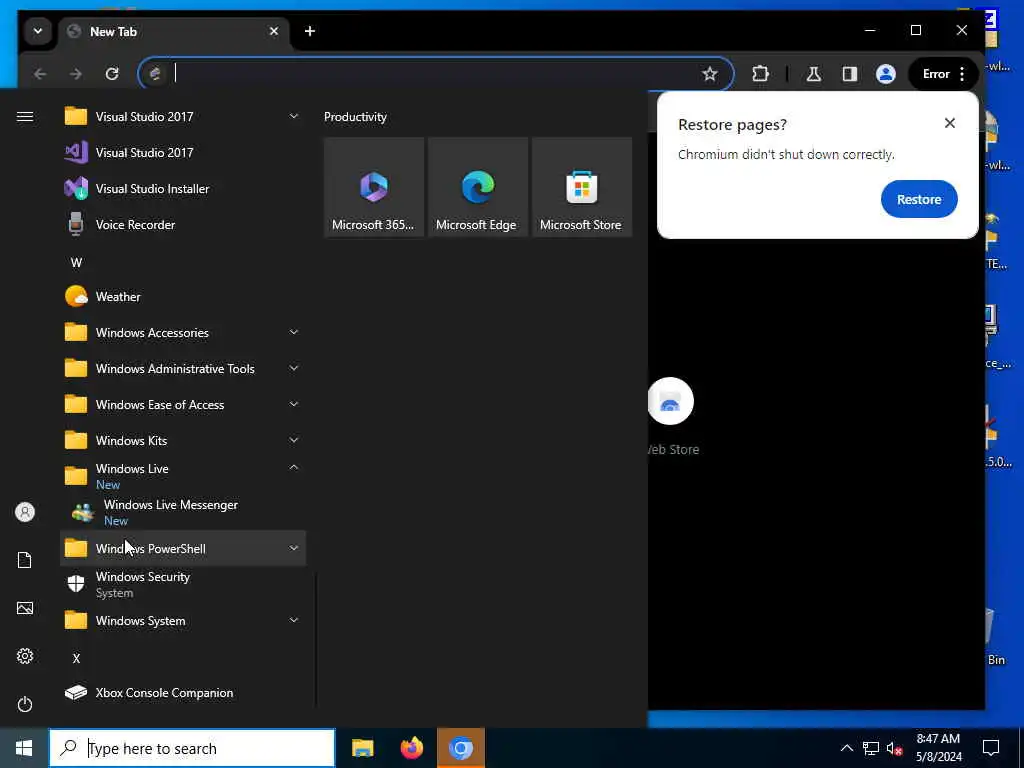Expand Windows Kits folder
The image size is (1024, 768).
pos(183,441)
